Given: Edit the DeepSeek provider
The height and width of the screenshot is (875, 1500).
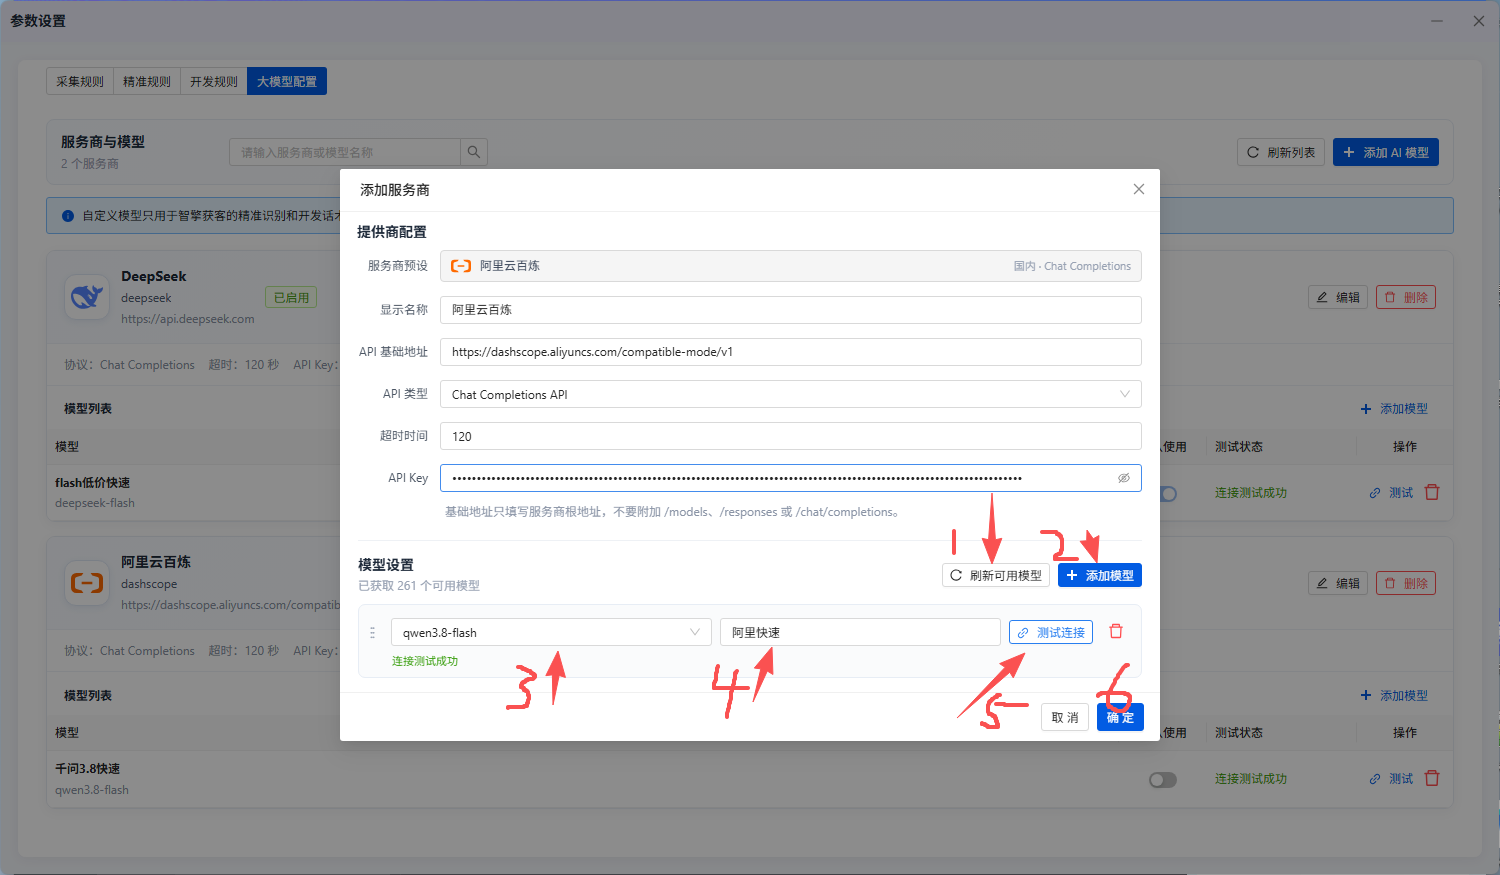Looking at the screenshot, I should tap(1338, 297).
